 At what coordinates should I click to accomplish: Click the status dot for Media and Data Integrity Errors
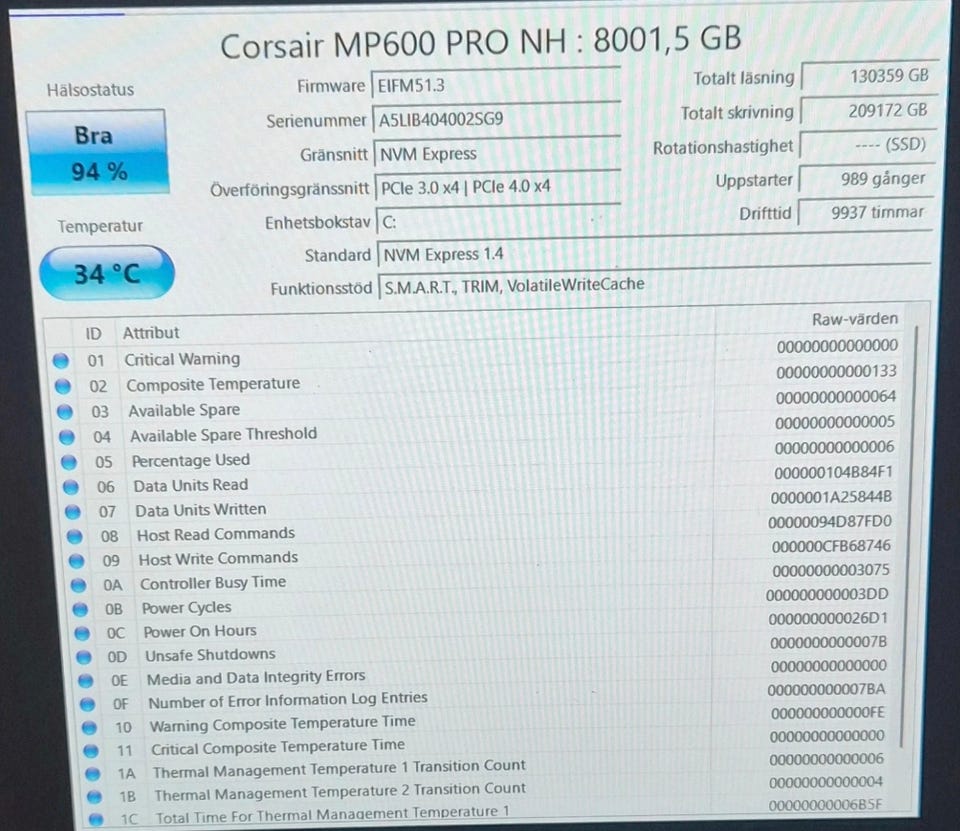click(x=85, y=681)
